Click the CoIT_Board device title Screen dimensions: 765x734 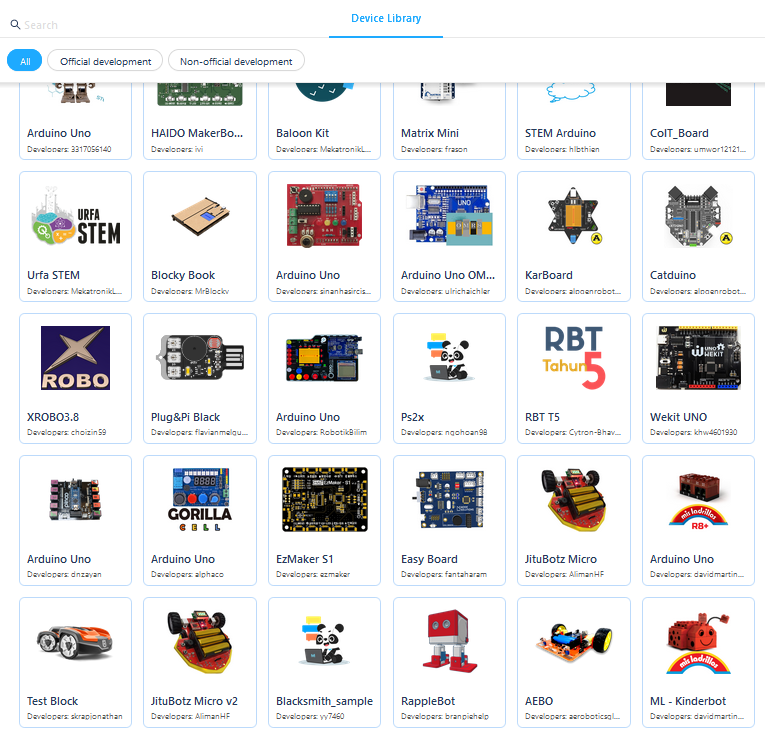679,133
